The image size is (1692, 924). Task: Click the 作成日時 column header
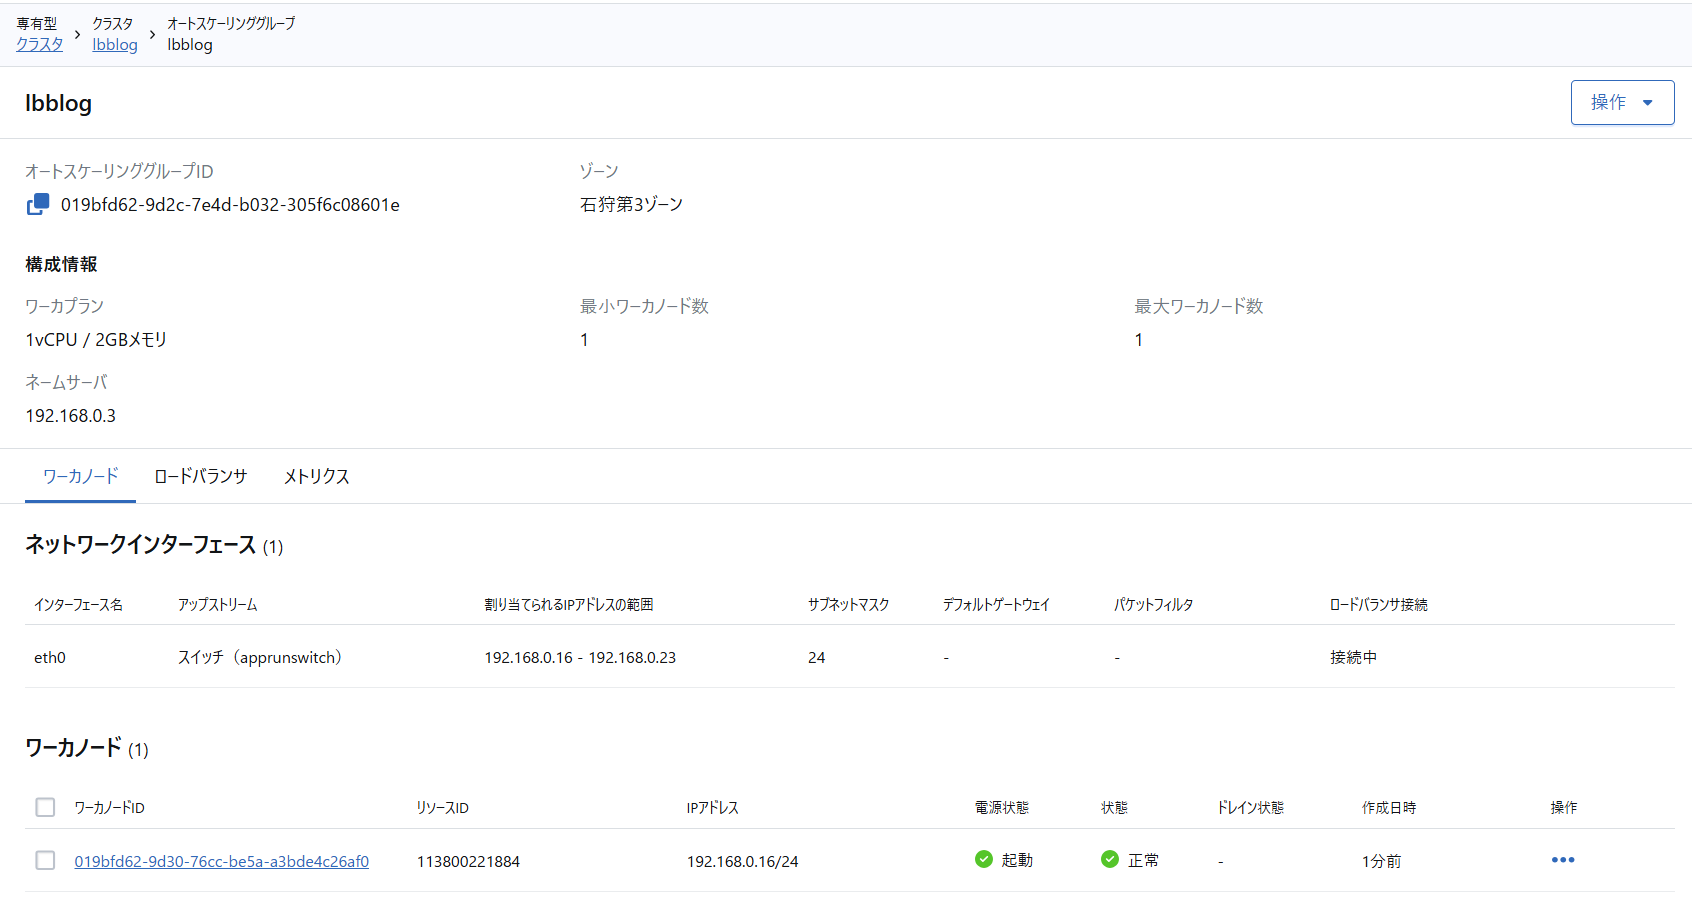1388,807
